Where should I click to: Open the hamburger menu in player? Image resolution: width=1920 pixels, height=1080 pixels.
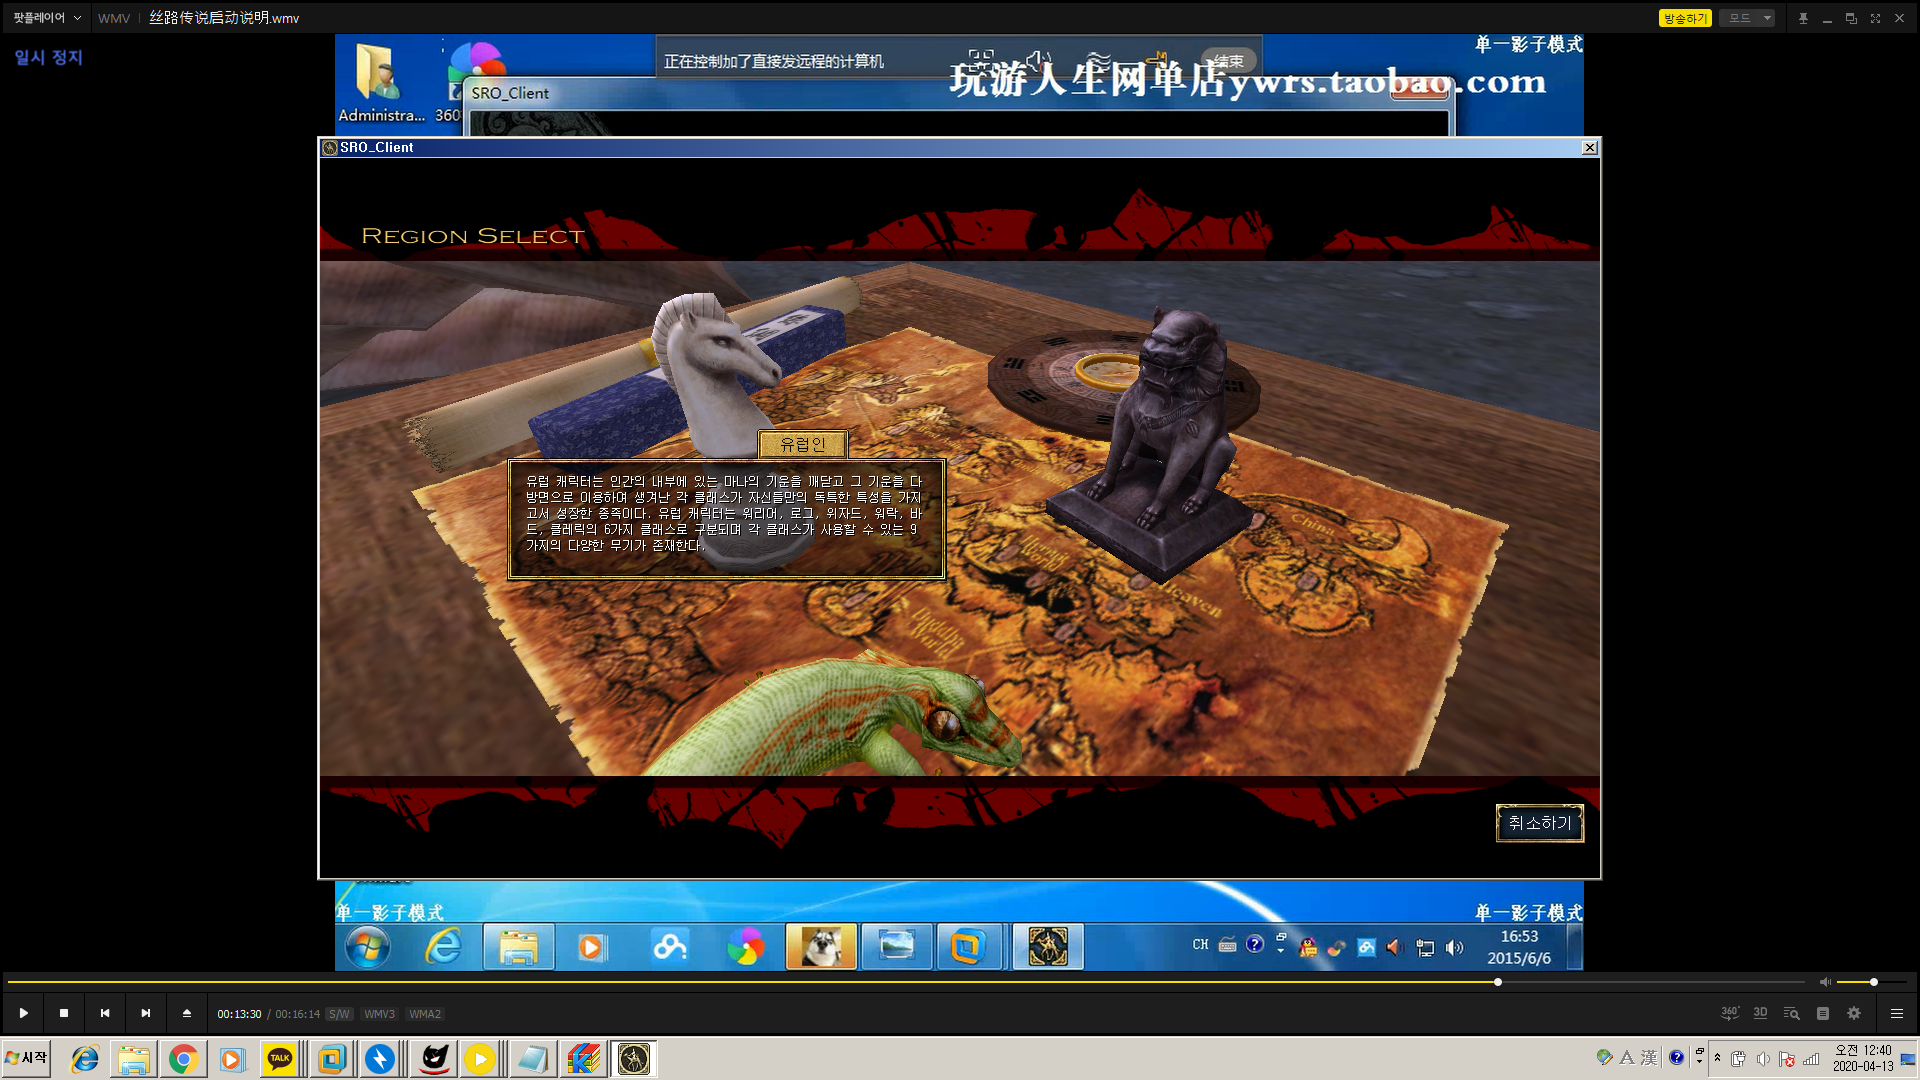pos(1896,1013)
